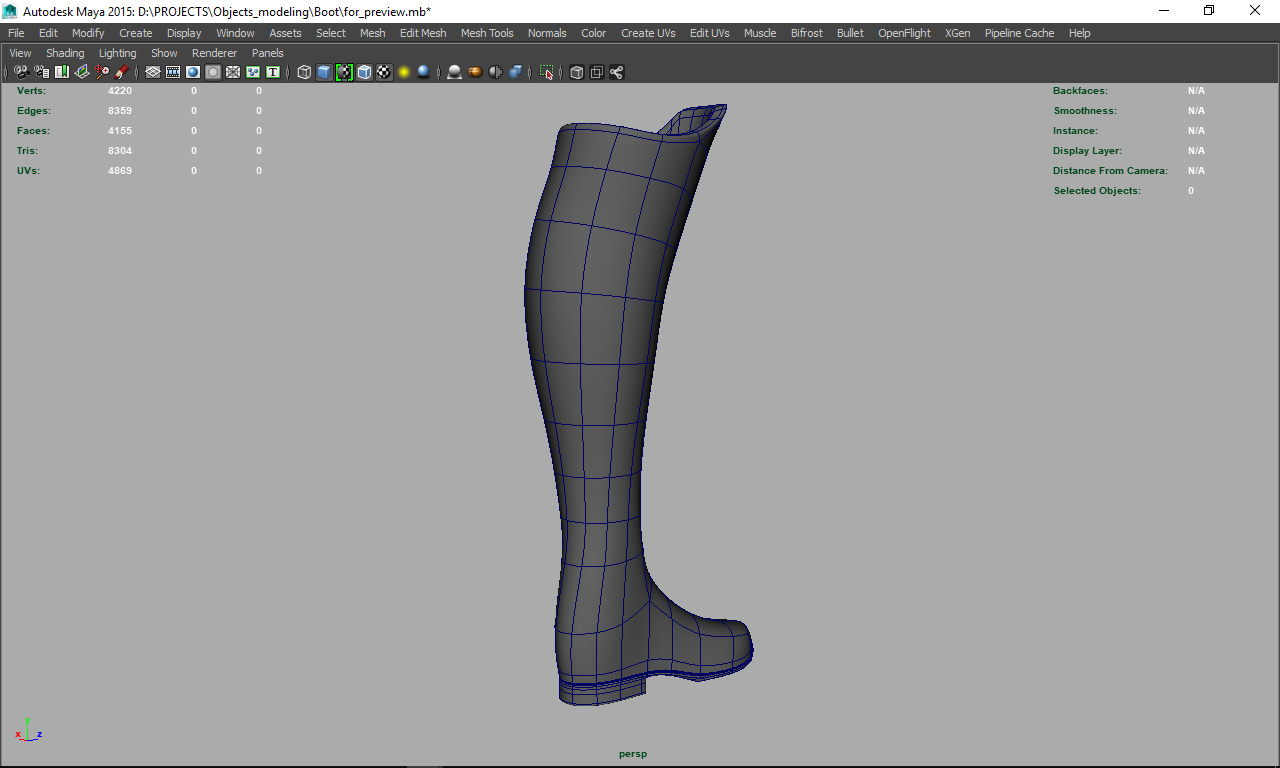Toggle the viewport Grid display
The width and height of the screenshot is (1280, 768).
tap(153, 72)
